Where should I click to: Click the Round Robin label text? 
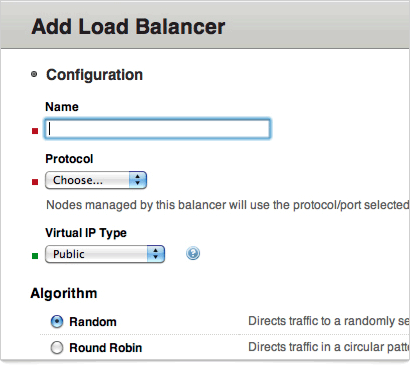tap(106, 348)
